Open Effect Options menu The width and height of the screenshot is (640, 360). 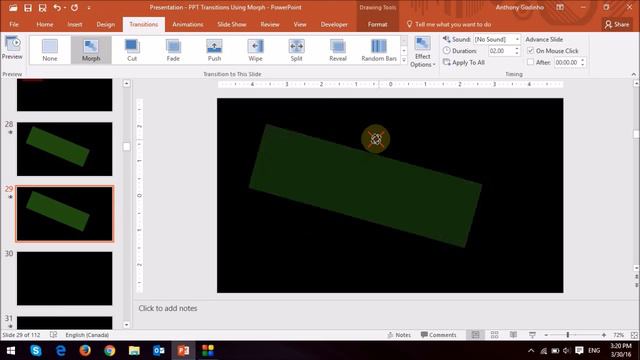(422, 52)
